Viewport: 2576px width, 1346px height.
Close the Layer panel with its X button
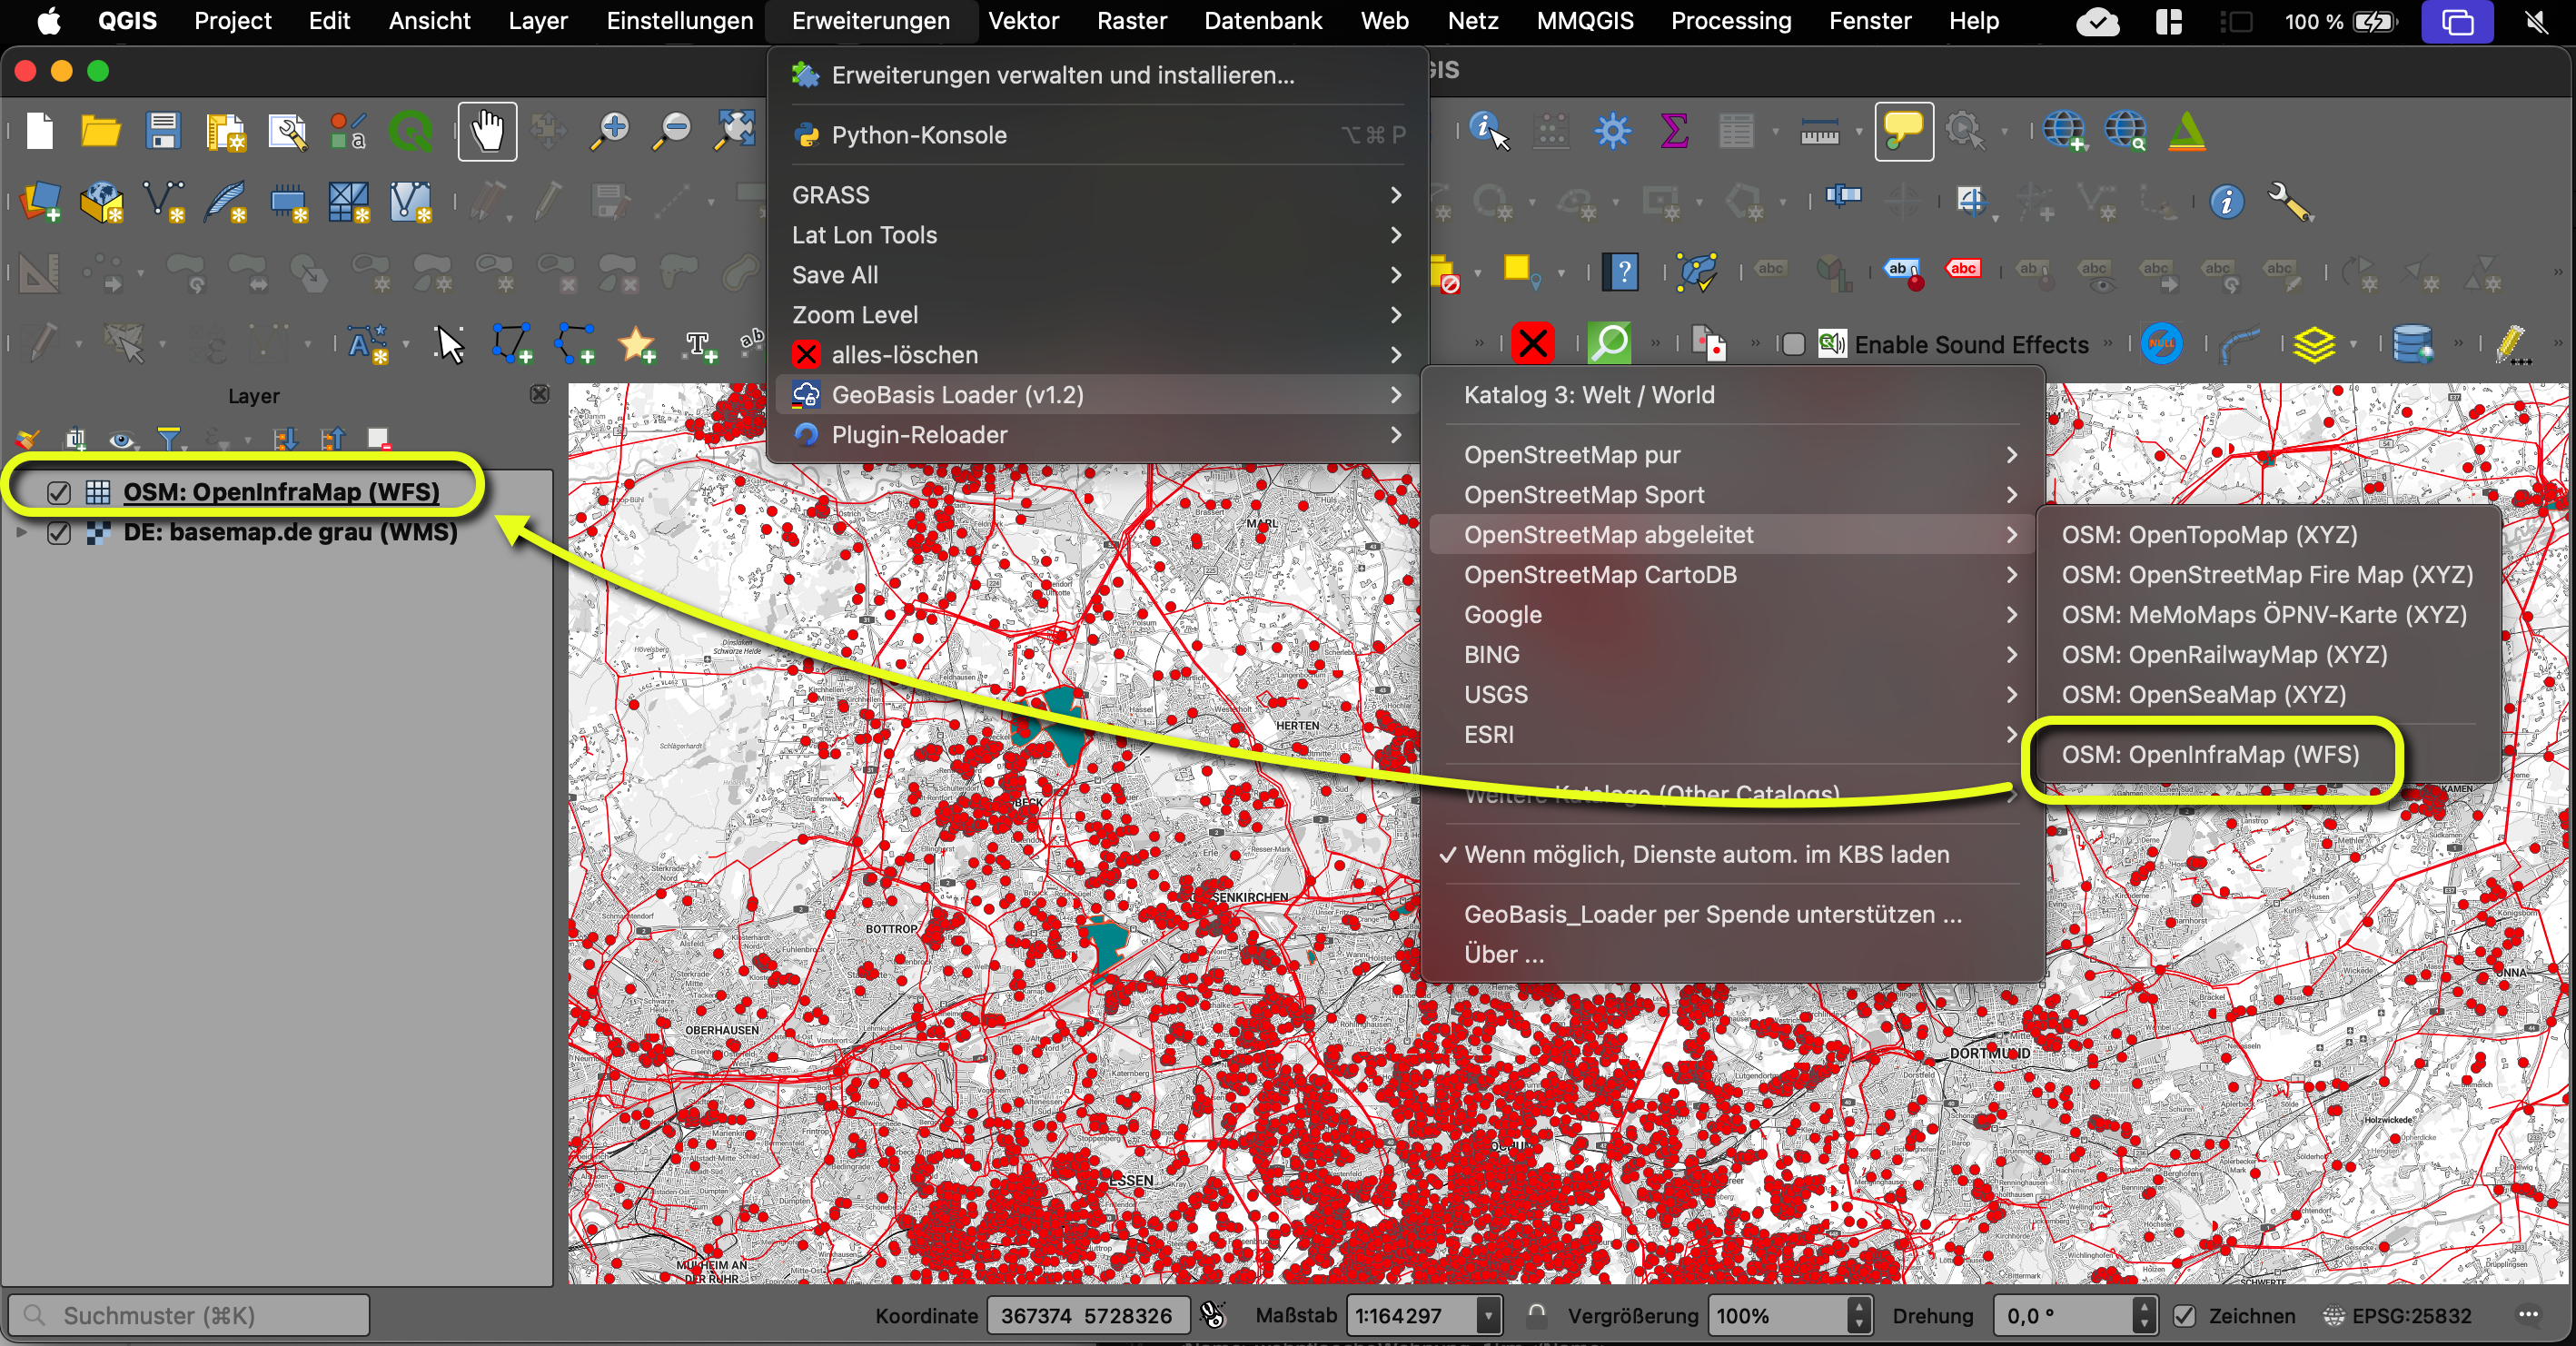tap(540, 394)
